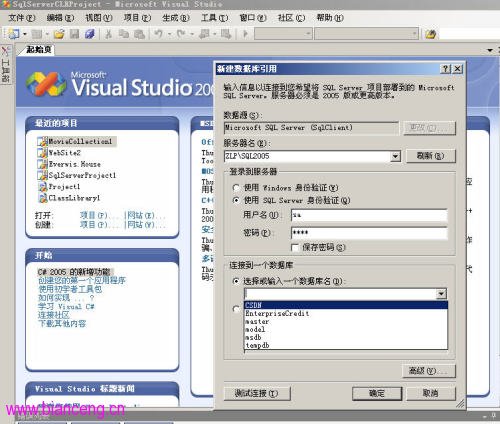This screenshot has height=424, width=500.
Task: Click the Add New Item toolbar icon
Action: pyautogui.click(x=37, y=34)
